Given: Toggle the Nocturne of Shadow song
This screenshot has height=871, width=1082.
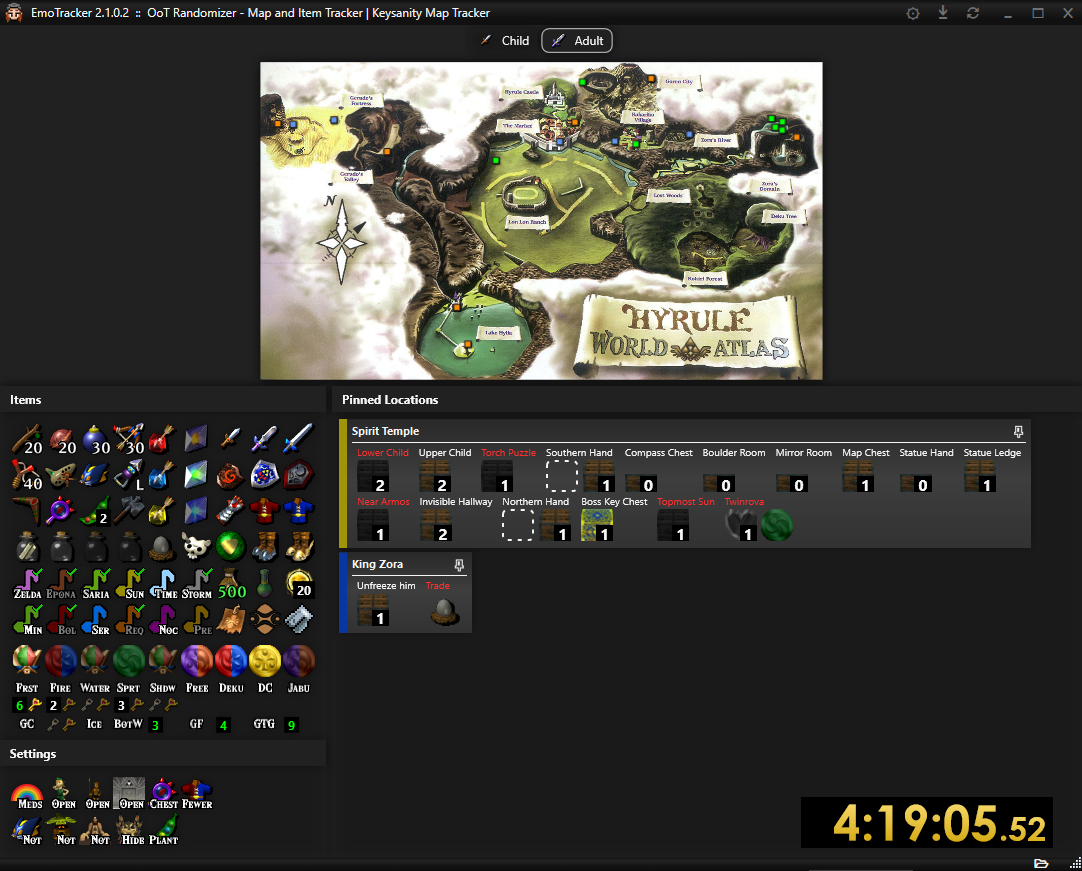Looking at the screenshot, I should [x=163, y=620].
